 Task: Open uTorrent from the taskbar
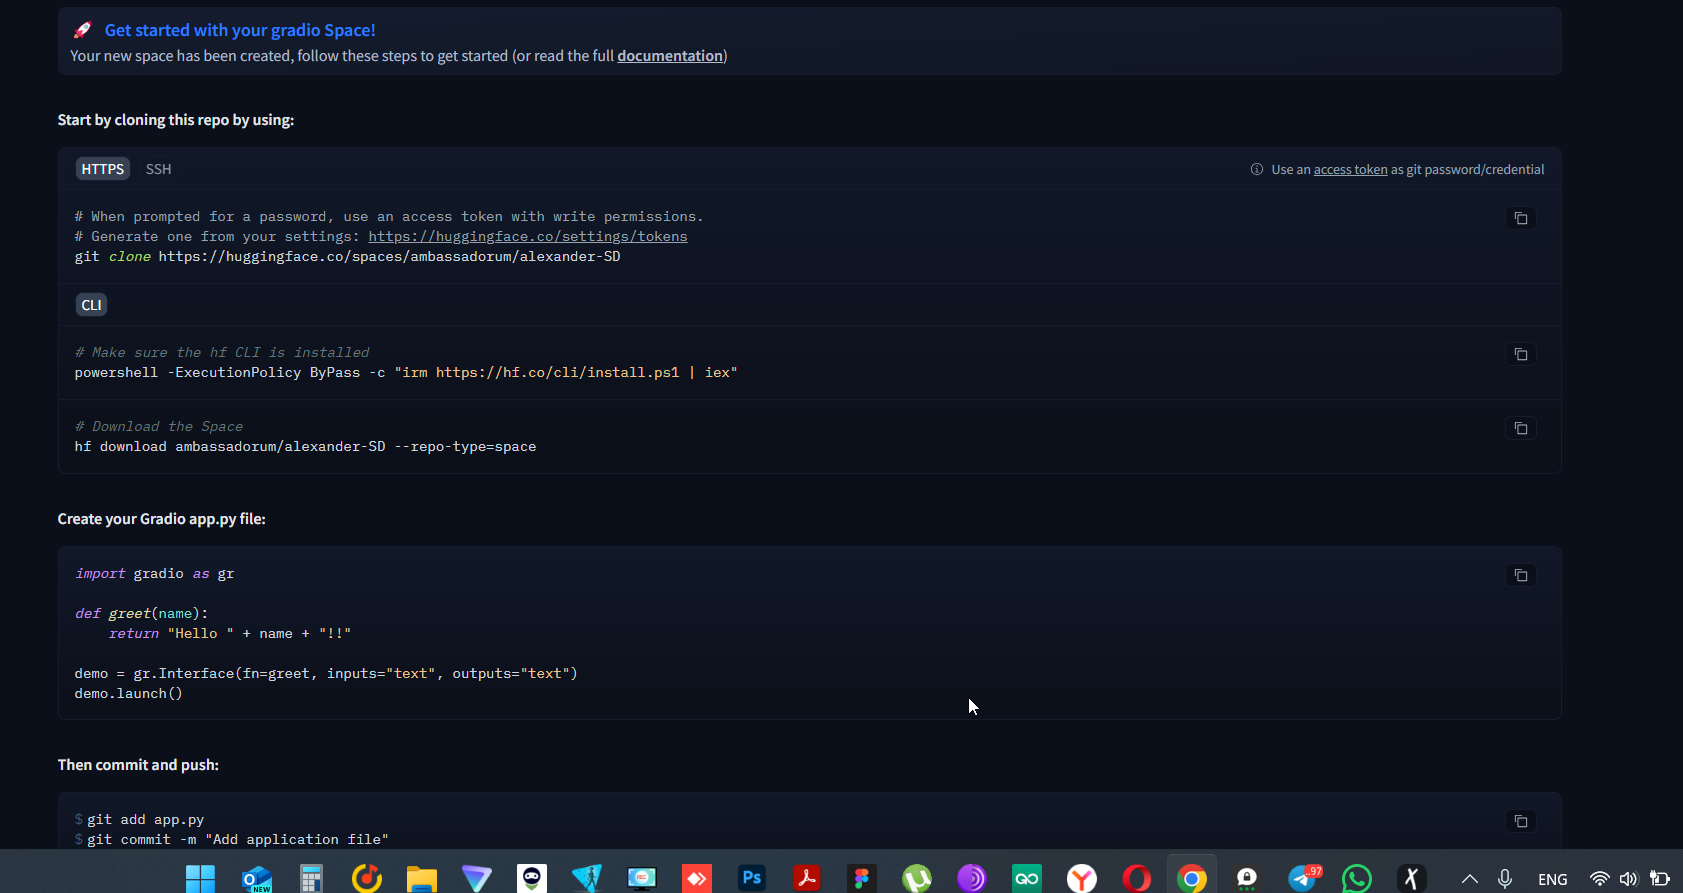pyautogui.click(x=917, y=879)
